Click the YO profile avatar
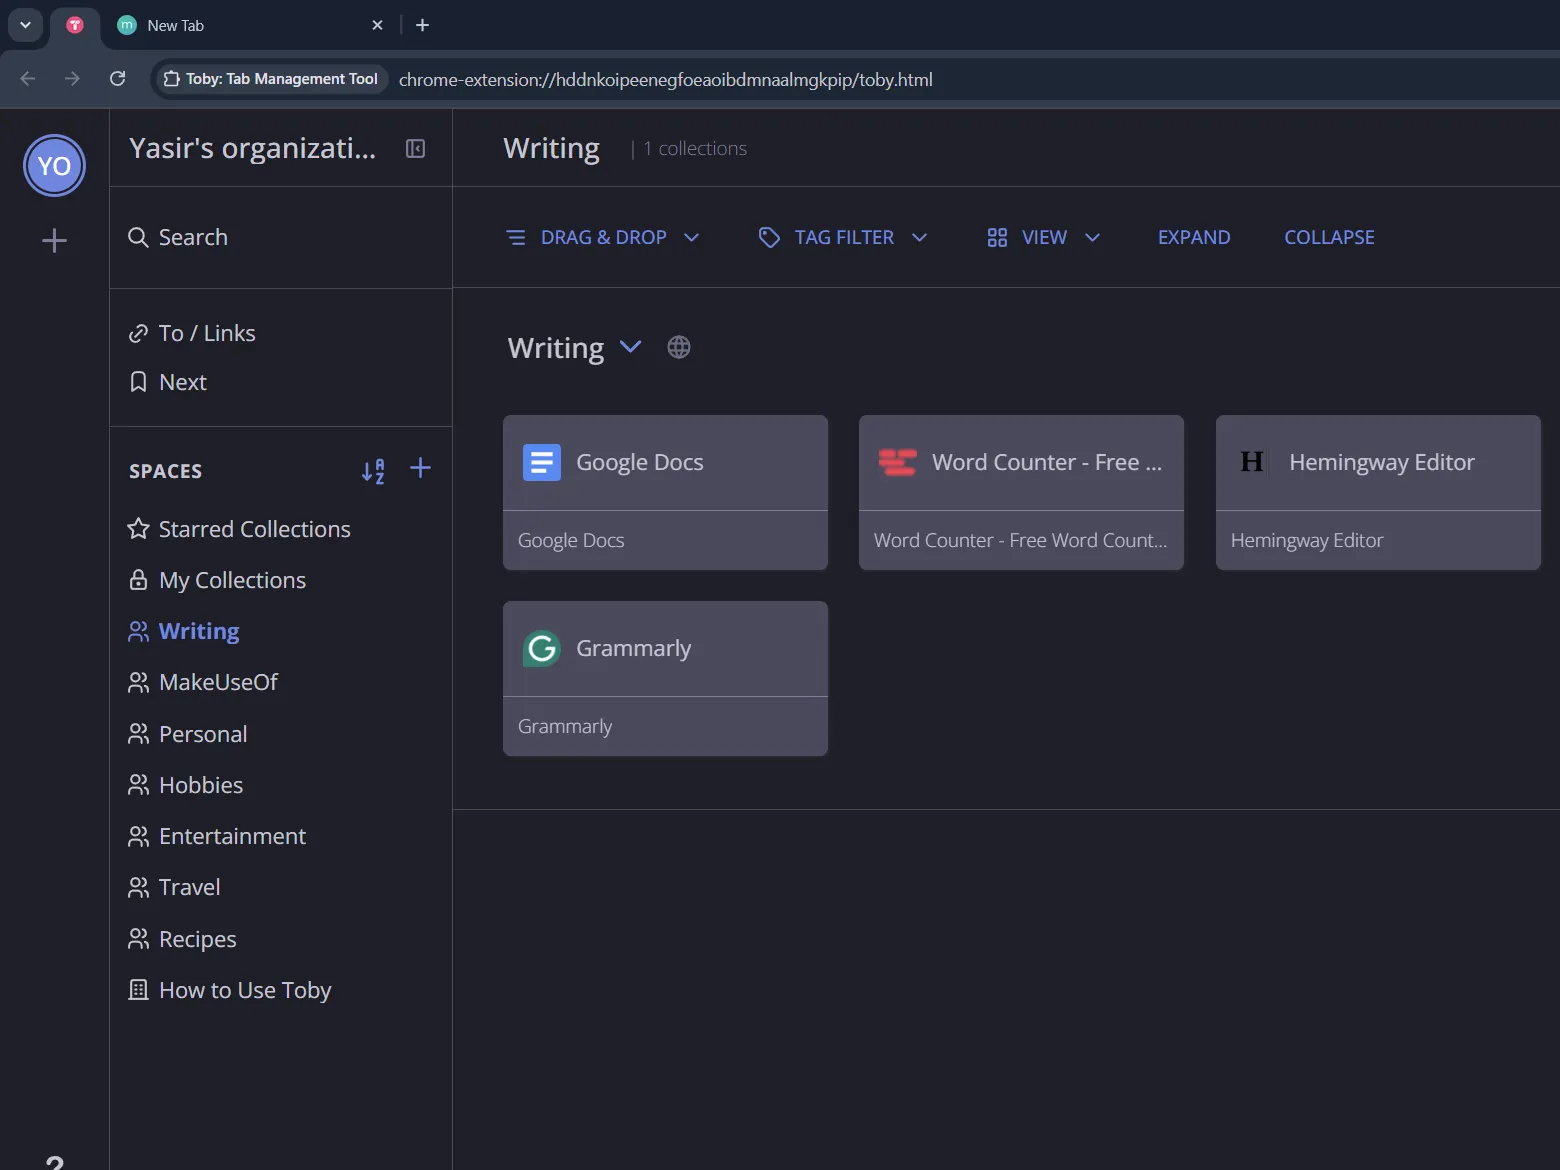1560x1170 pixels. point(54,165)
